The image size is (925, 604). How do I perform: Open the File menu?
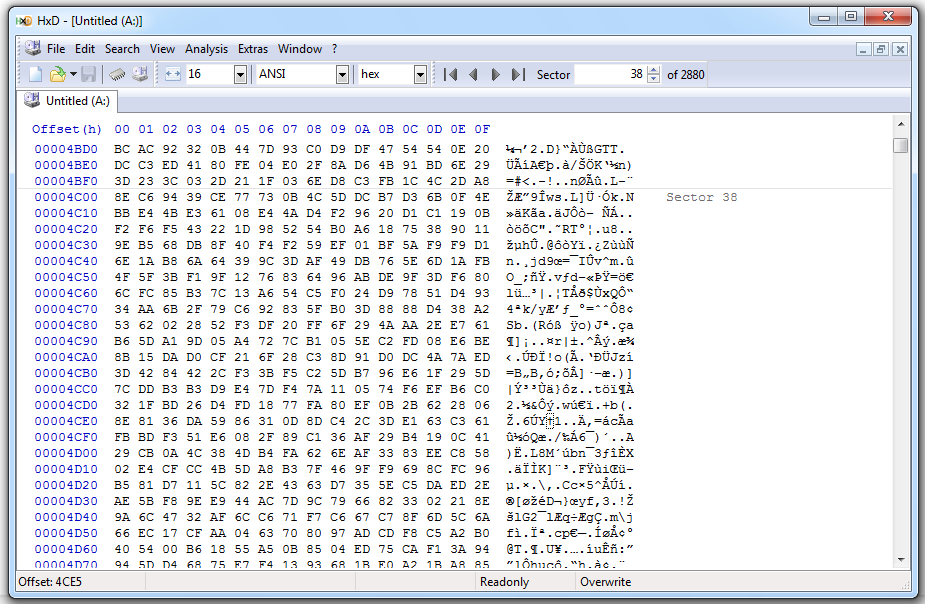56,49
